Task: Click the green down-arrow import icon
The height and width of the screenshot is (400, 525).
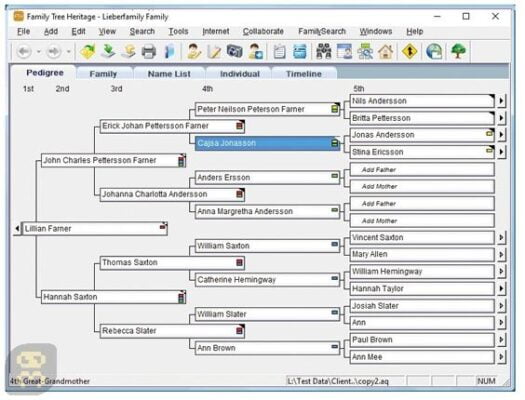Action: tap(108, 52)
